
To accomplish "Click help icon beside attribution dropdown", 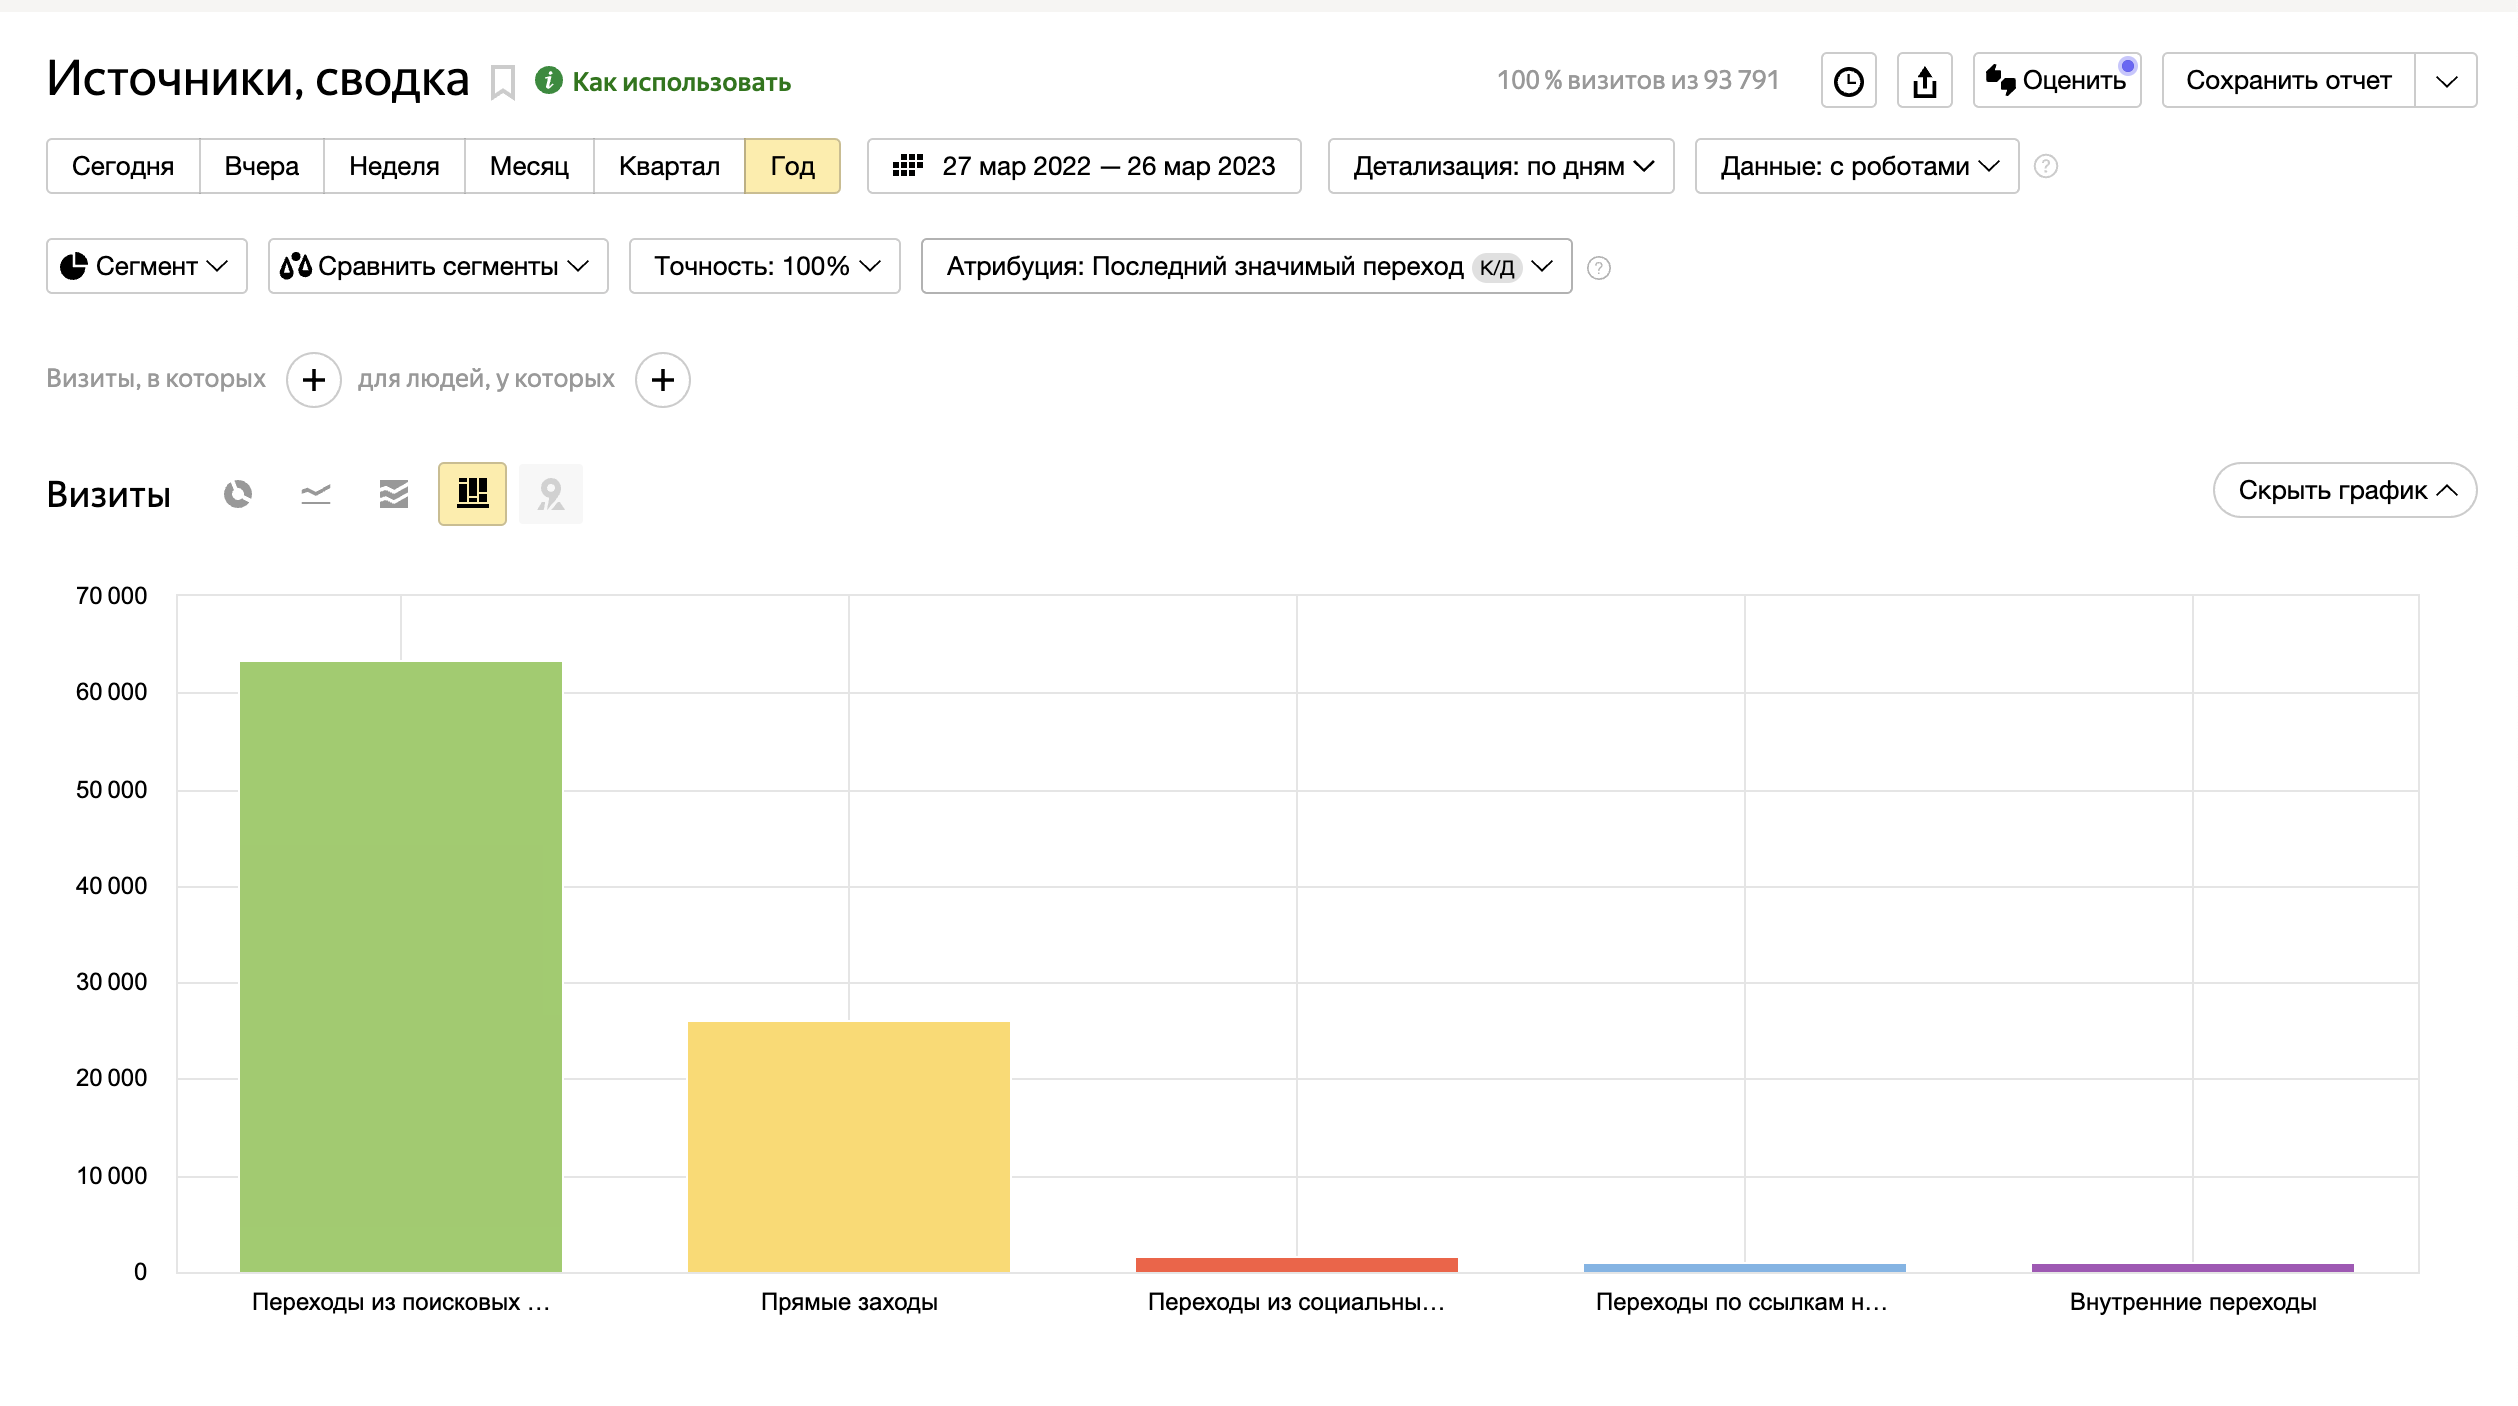I will click(1599, 268).
